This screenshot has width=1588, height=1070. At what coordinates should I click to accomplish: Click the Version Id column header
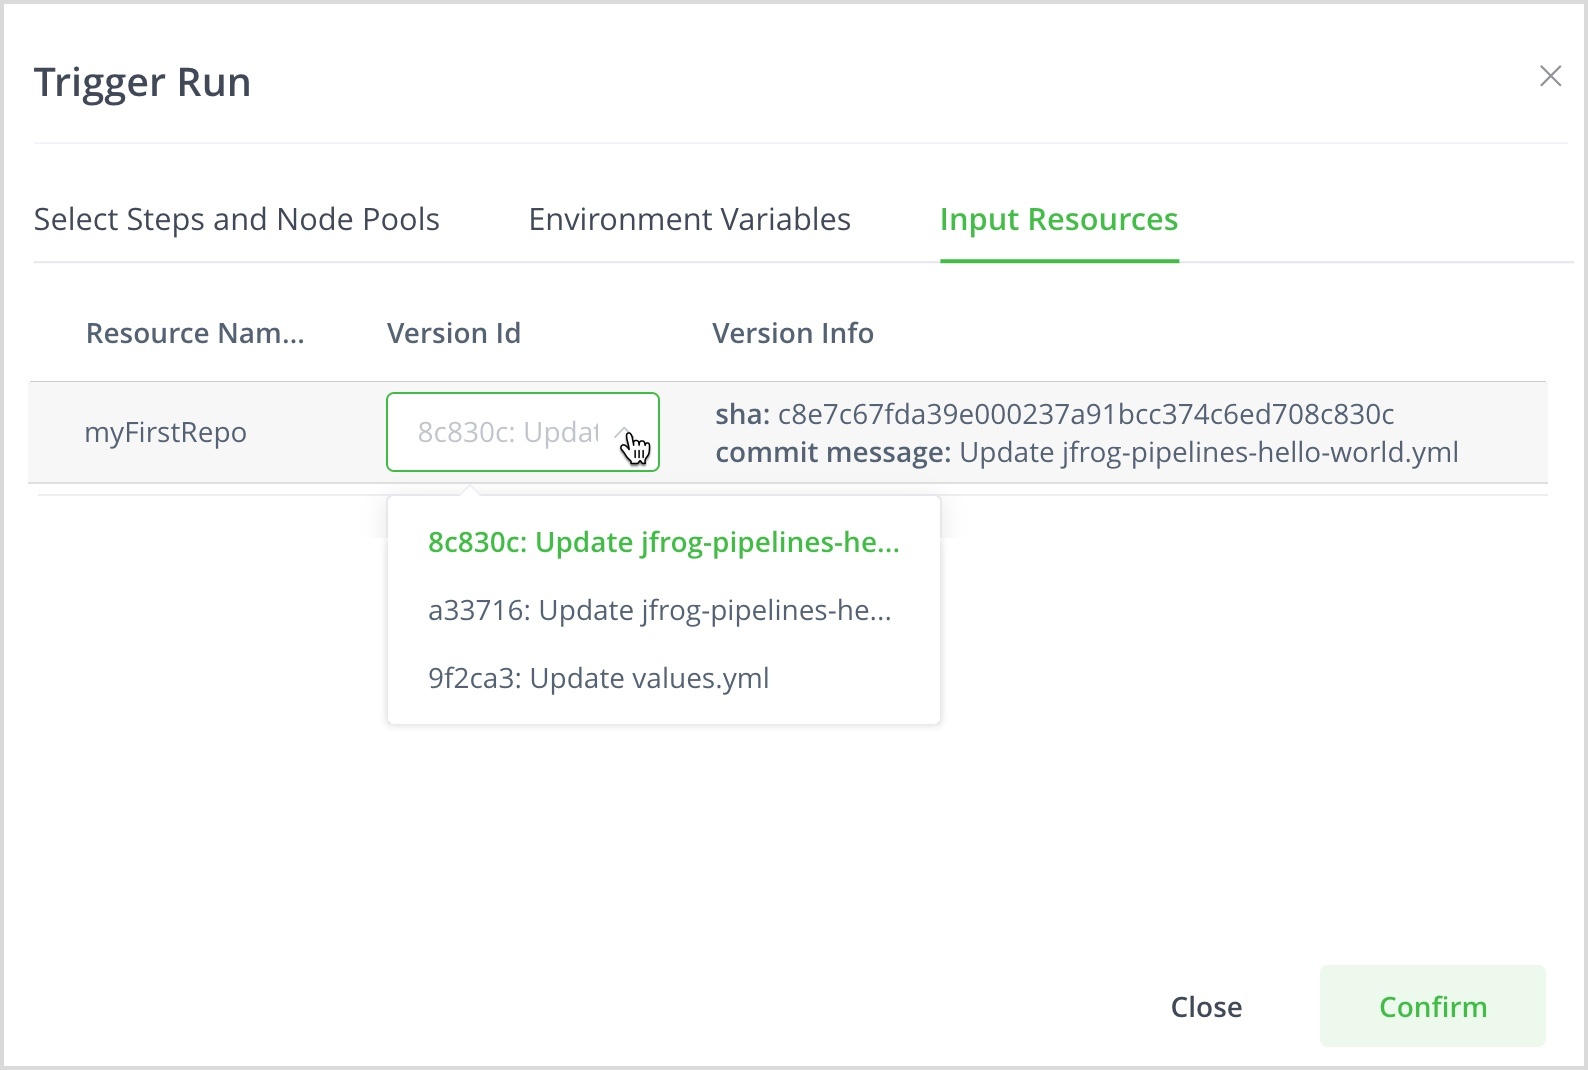point(454,333)
